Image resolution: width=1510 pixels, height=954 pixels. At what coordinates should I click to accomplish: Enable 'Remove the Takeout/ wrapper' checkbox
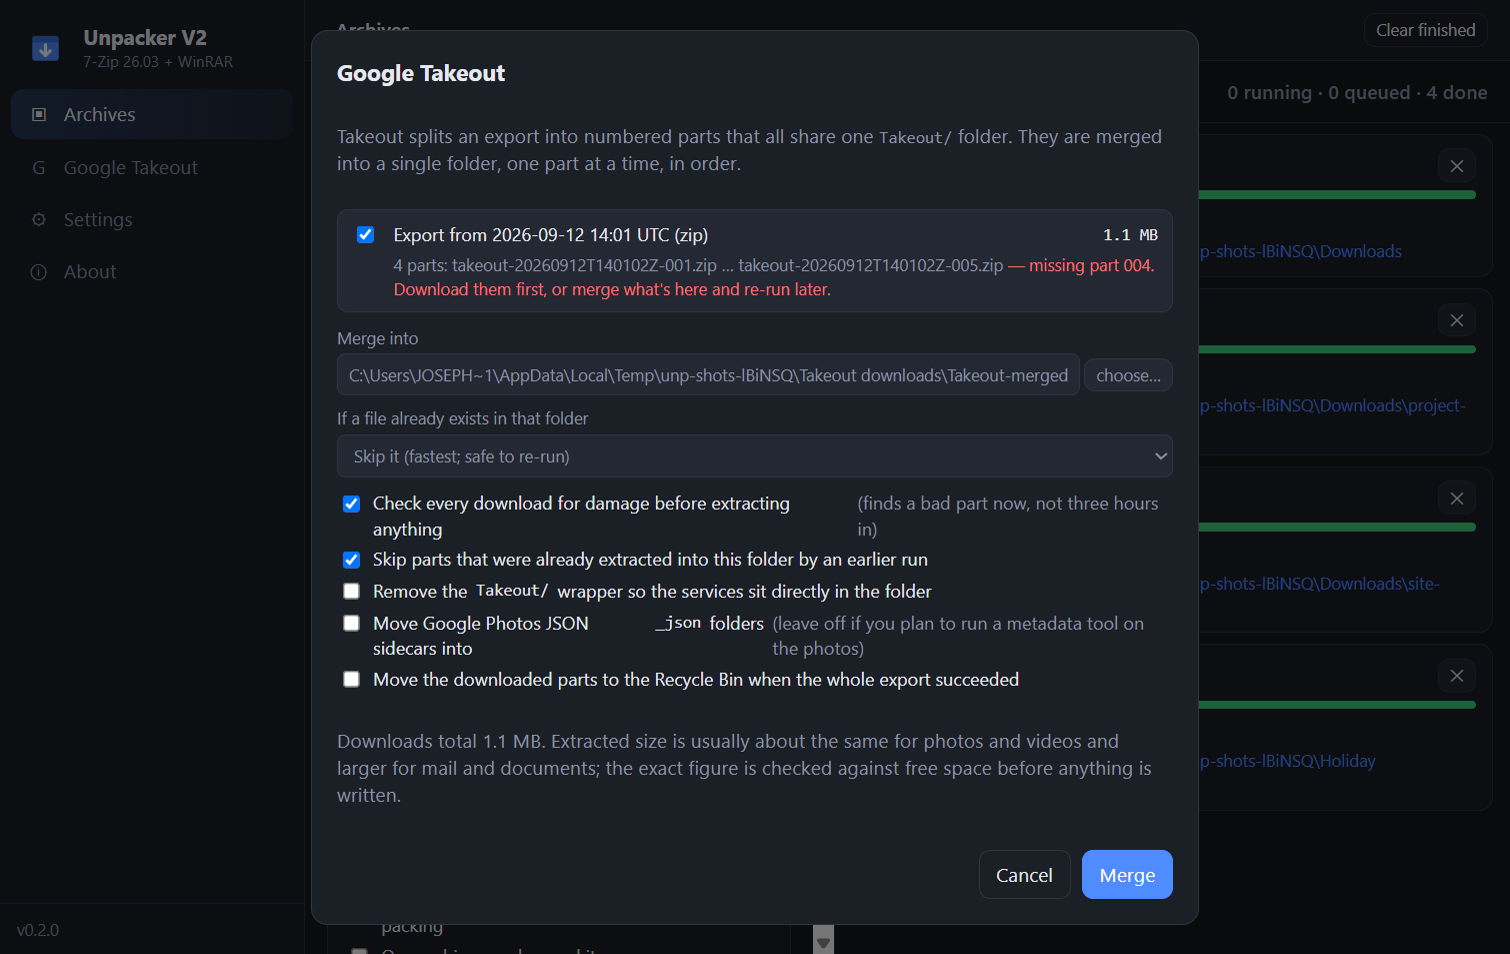[351, 591]
